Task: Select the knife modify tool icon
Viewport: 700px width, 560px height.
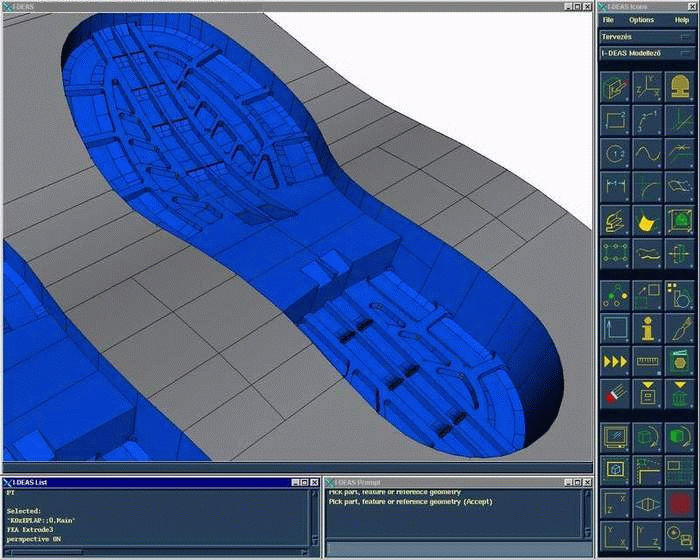Action: [679, 329]
